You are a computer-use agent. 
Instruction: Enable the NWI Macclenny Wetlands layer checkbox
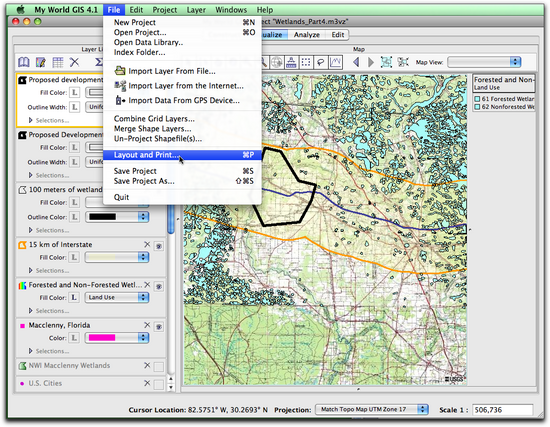(159, 367)
